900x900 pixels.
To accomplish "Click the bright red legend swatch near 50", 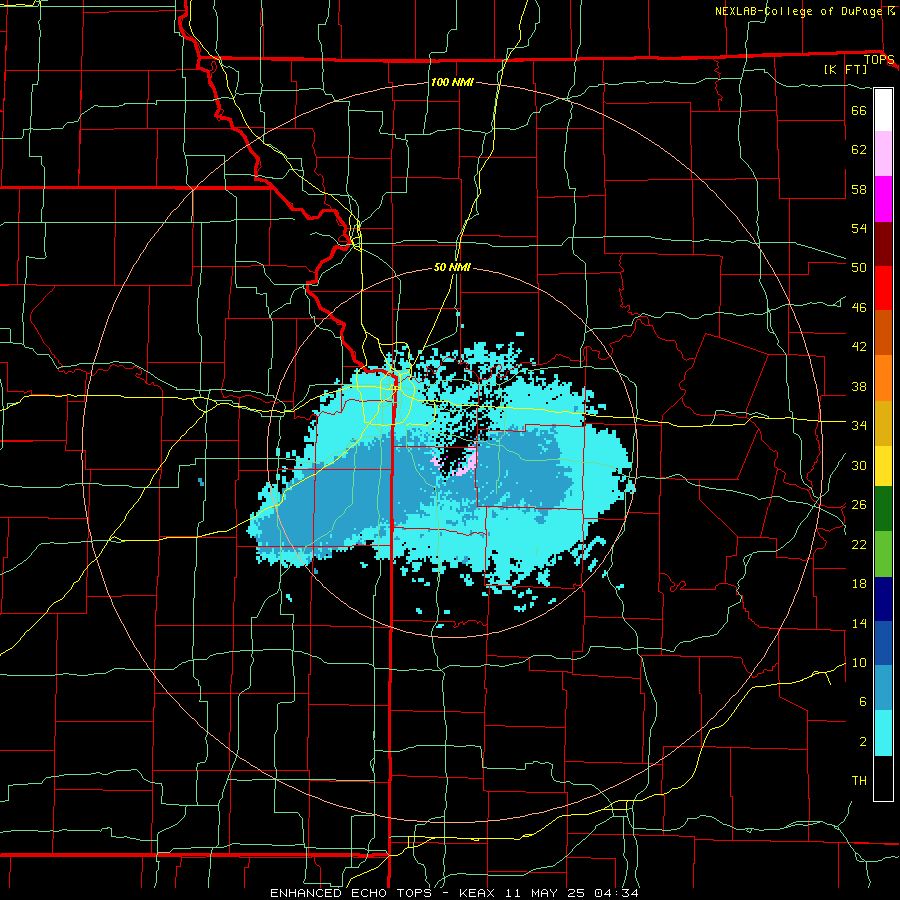I will (883, 288).
